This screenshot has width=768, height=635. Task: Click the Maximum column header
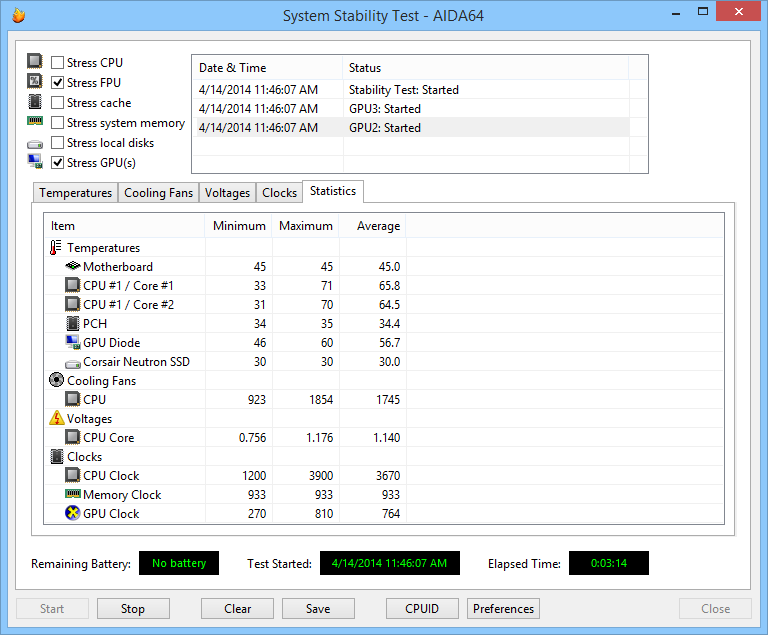(x=305, y=226)
